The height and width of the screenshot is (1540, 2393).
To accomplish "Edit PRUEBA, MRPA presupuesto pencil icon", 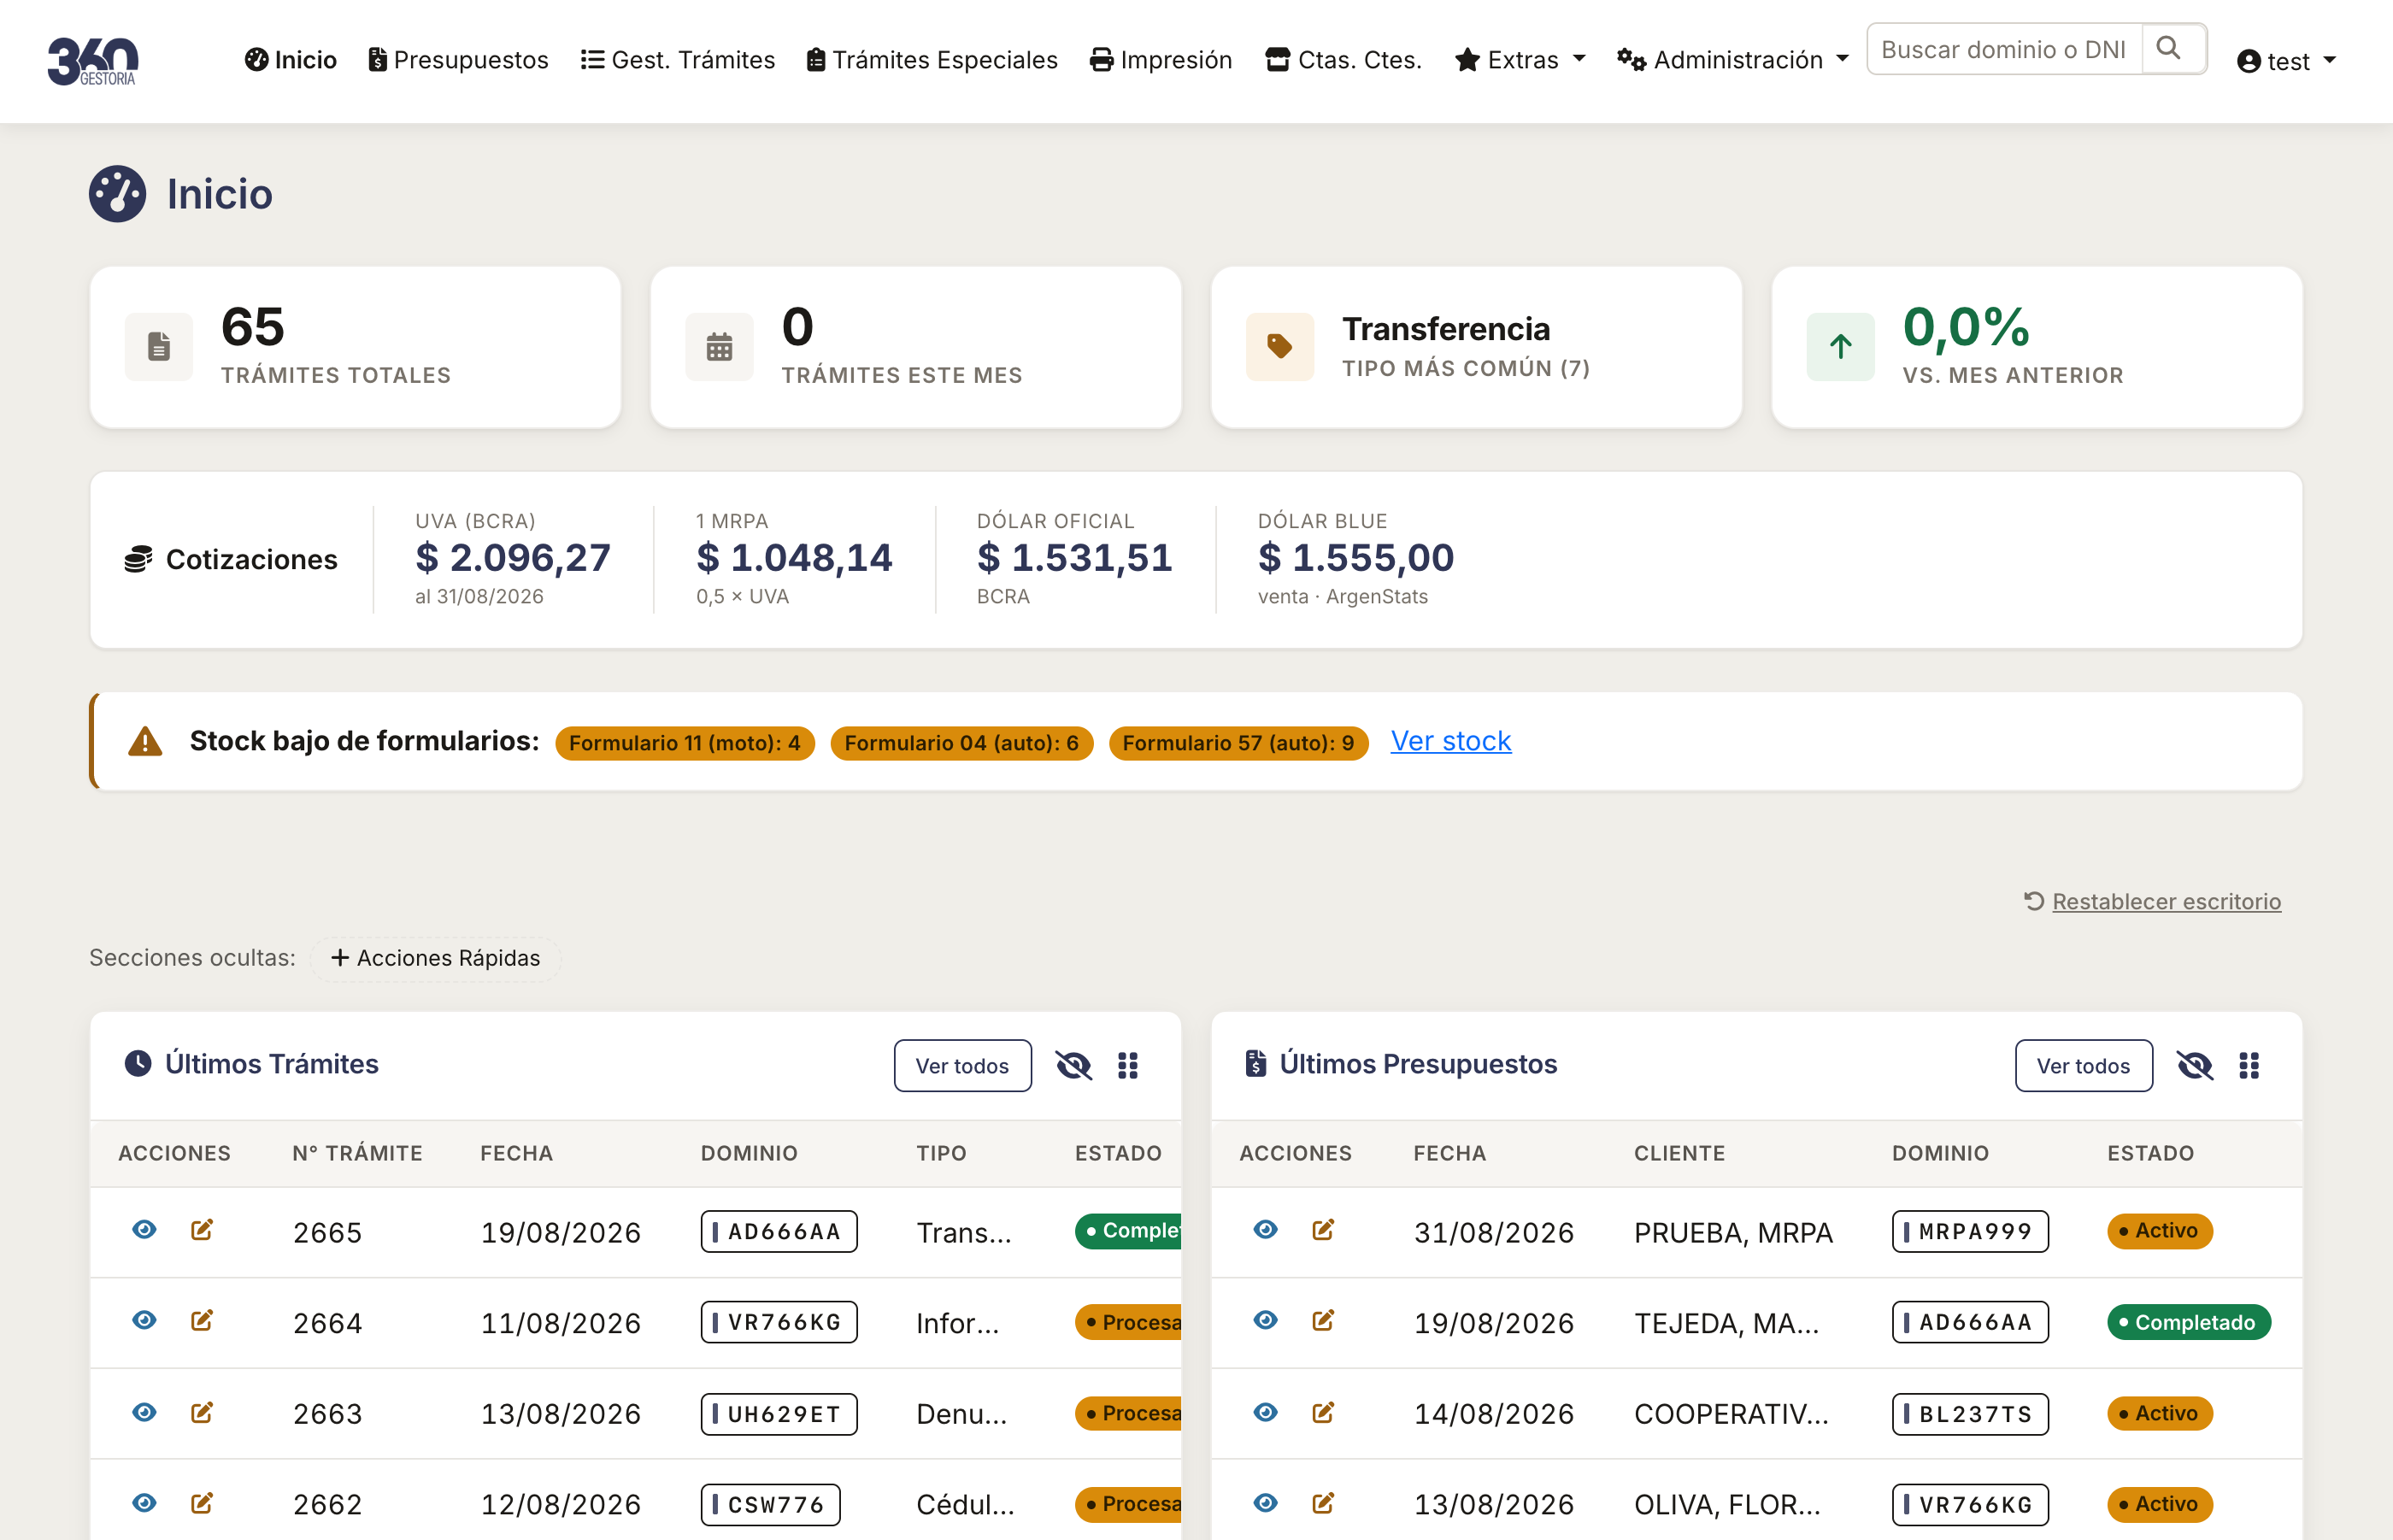I will coord(1323,1229).
